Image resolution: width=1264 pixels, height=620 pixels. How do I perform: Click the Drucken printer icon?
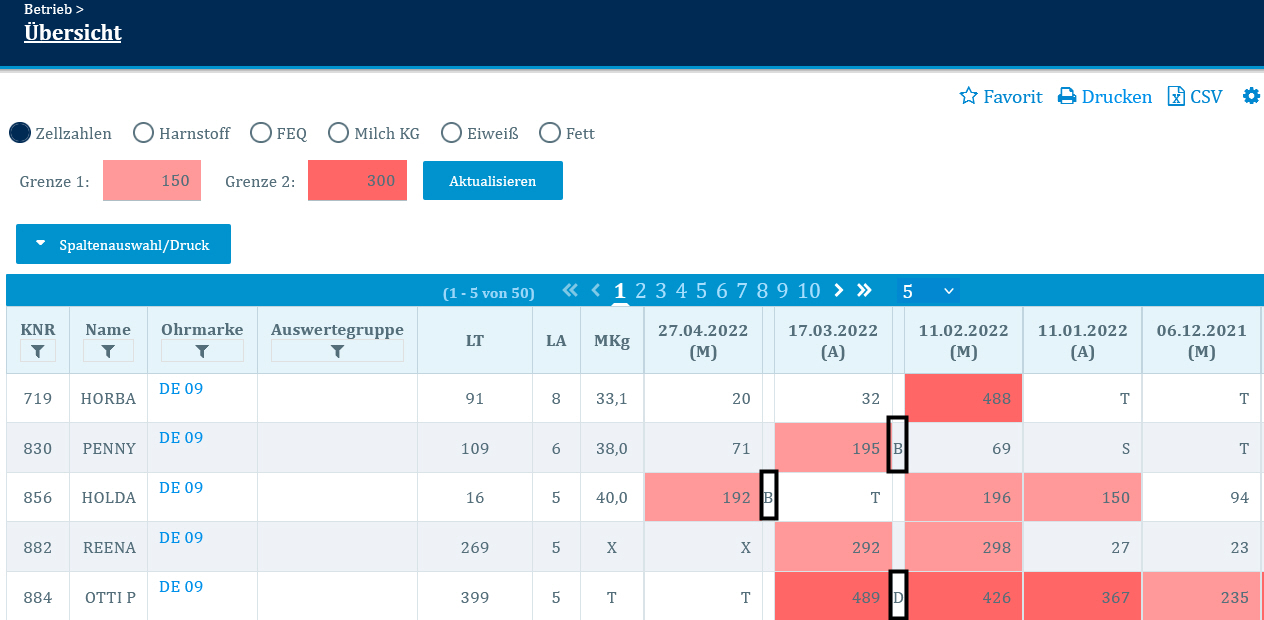pos(1067,97)
